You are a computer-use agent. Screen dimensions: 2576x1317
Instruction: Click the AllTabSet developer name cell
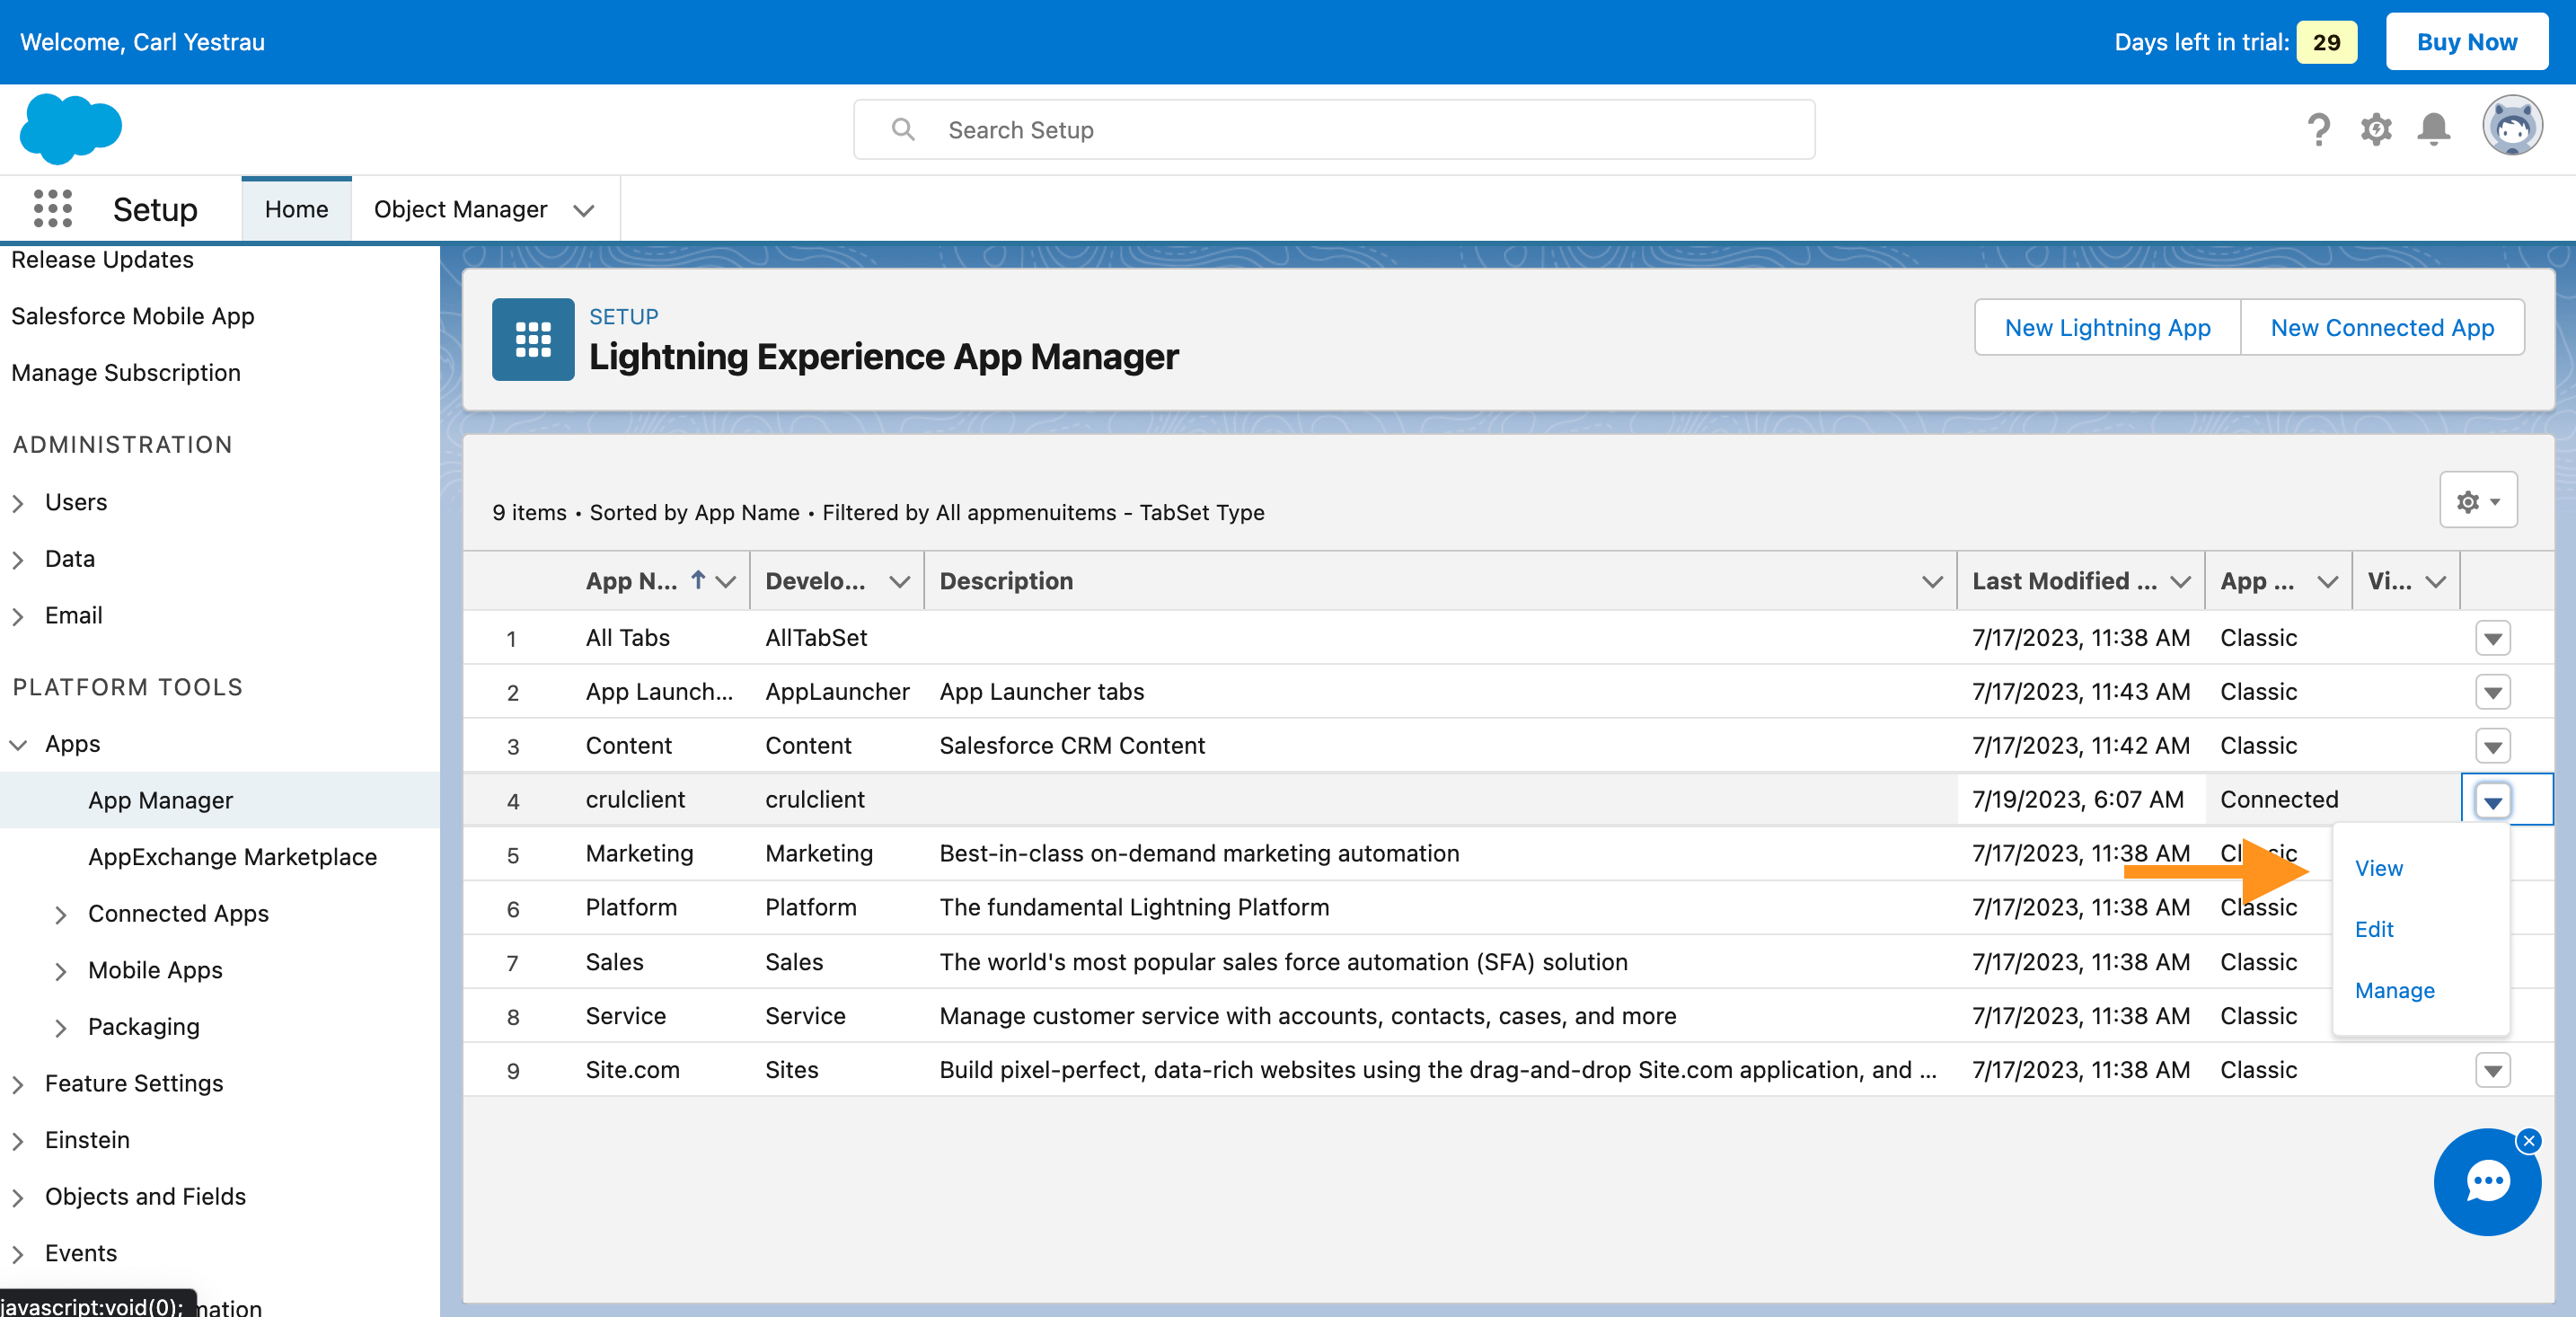click(x=816, y=638)
